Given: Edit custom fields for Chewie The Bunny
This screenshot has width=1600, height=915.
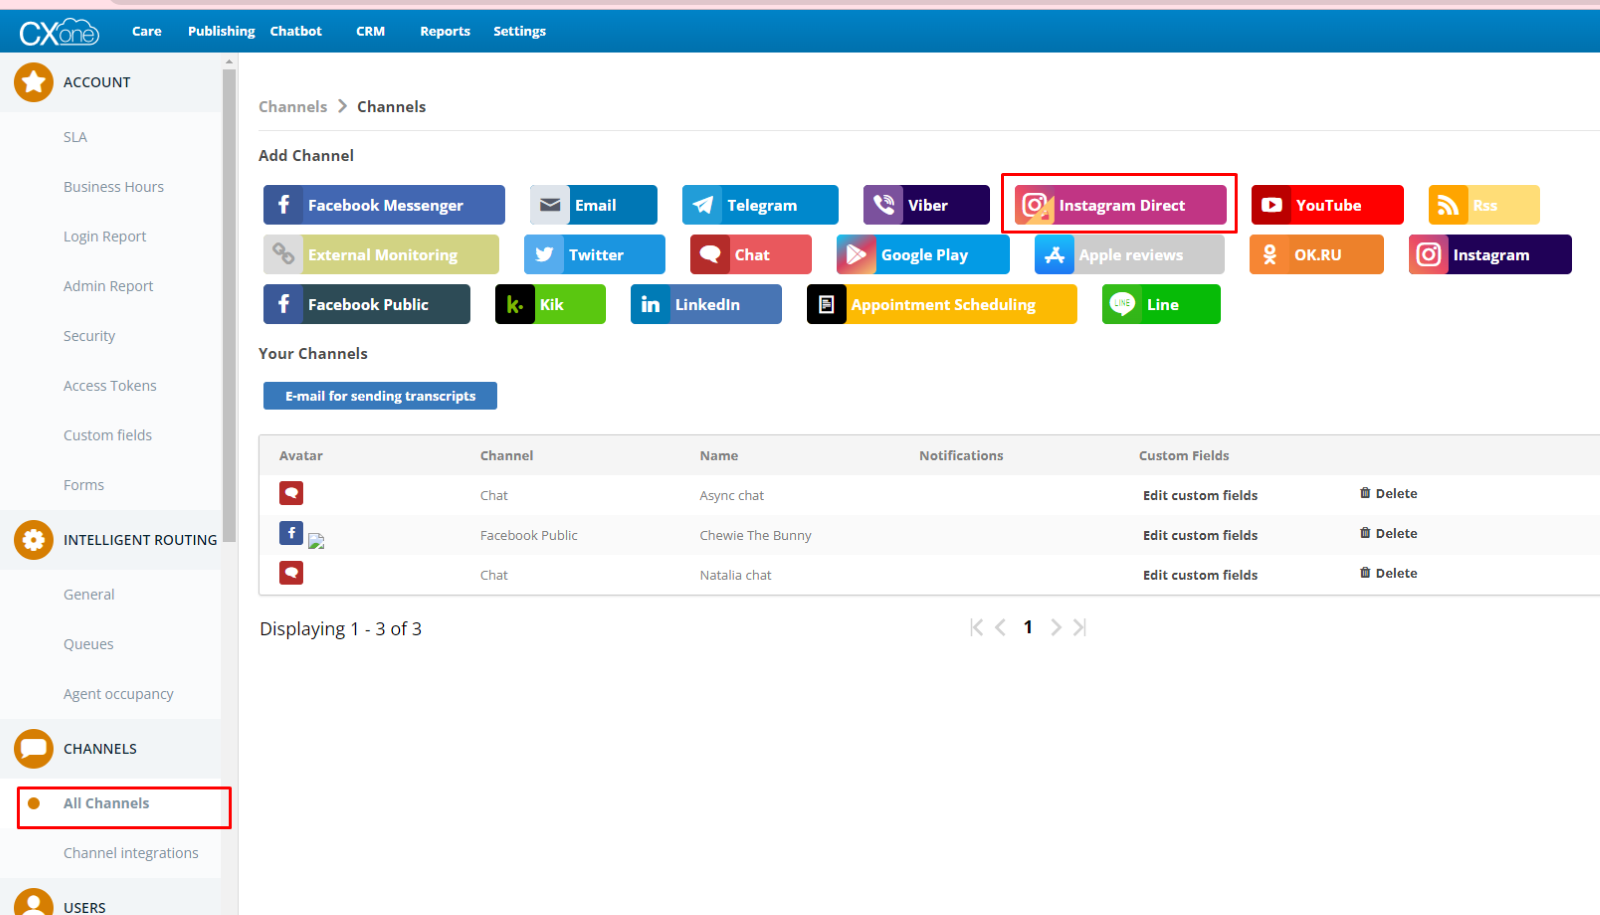Looking at the screenshot, I should point(1200,535).
